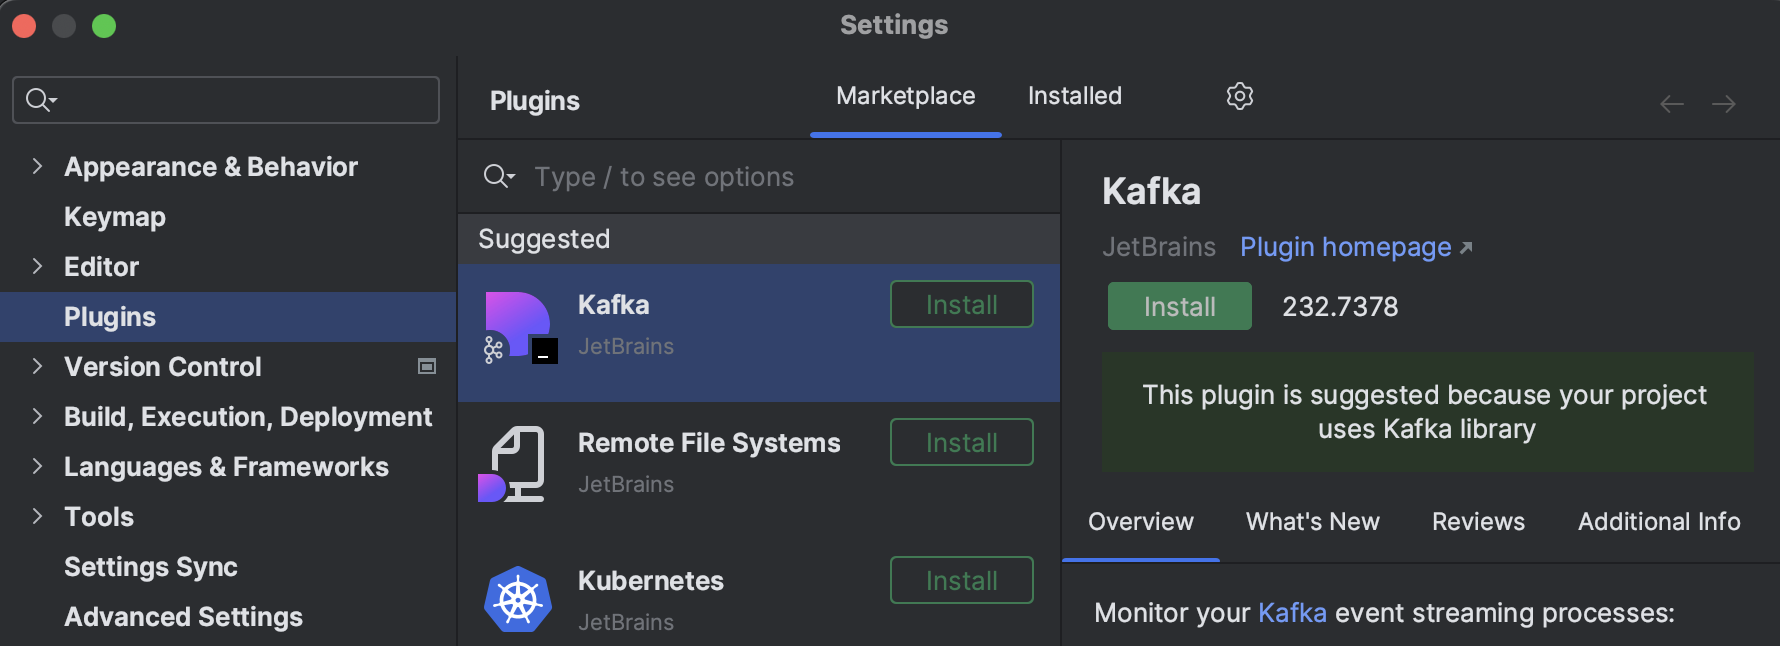This screenshot has height=646, width=1780.
Task: Install Kafka with the green filled button
Action: tap(1179, 306)
